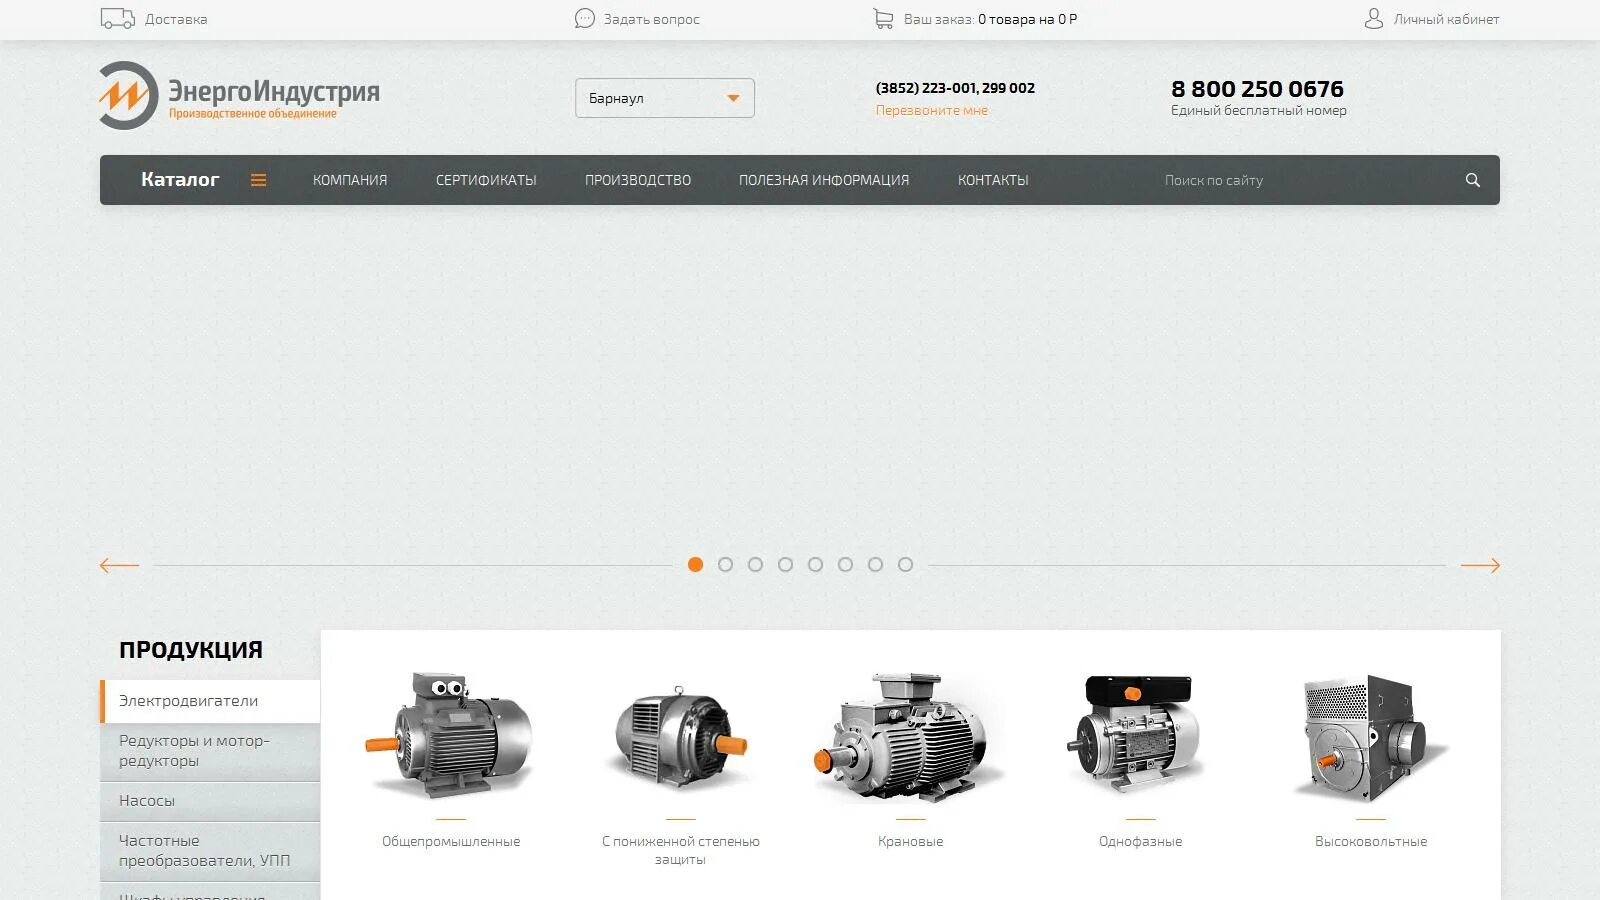
Task: Select the fourth slider dot
Action: tap(785, 565)
